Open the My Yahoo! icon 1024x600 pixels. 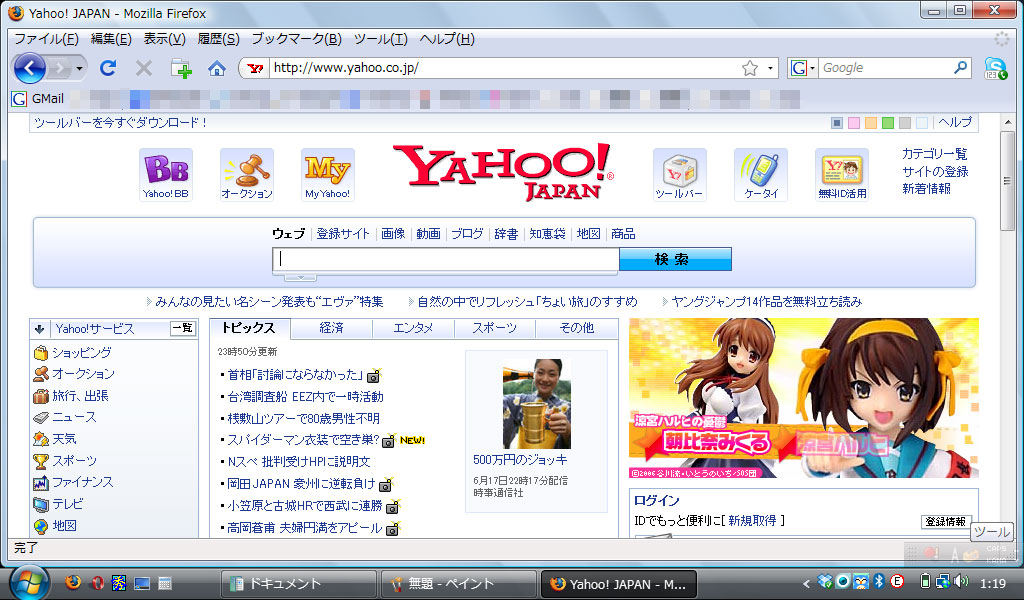coord(328,174)
